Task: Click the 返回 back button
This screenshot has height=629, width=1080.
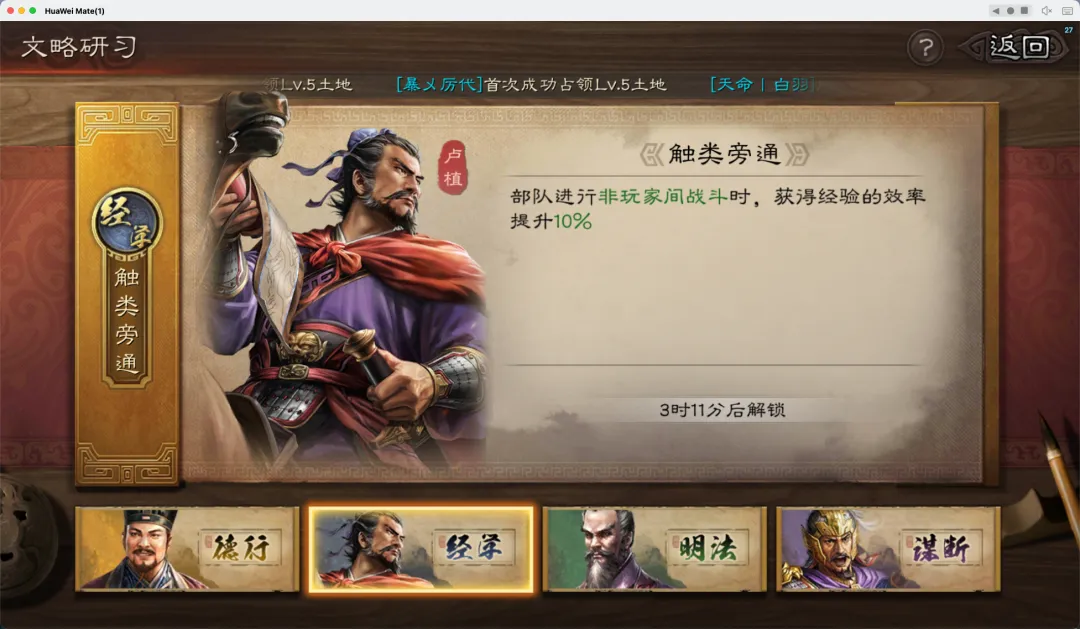Action: tap(1019, 47)
